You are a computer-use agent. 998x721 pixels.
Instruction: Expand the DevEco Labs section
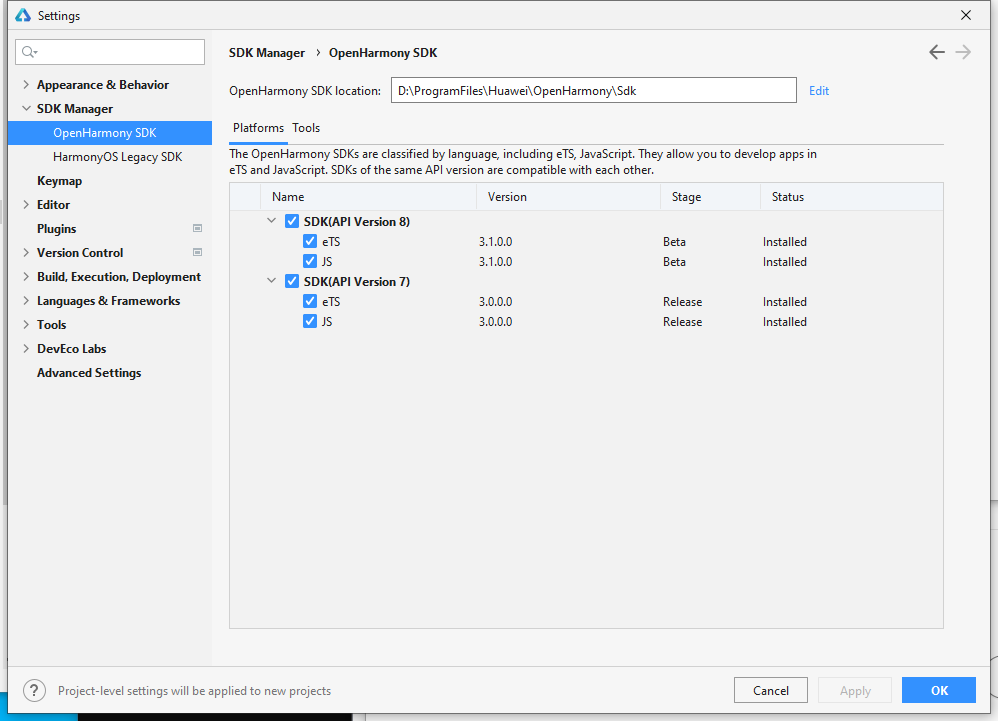[x=26, y=349]
